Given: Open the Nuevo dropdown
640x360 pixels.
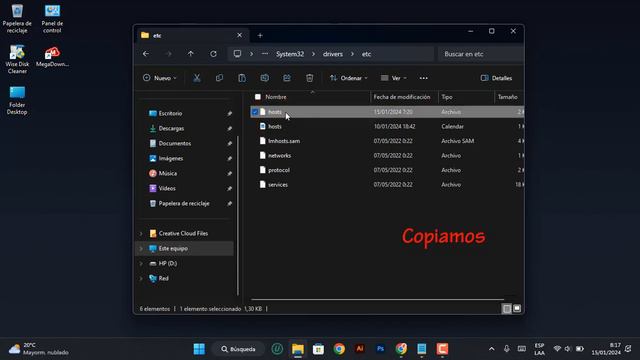Looking at the screenshot, I should (x=160, y=78).
